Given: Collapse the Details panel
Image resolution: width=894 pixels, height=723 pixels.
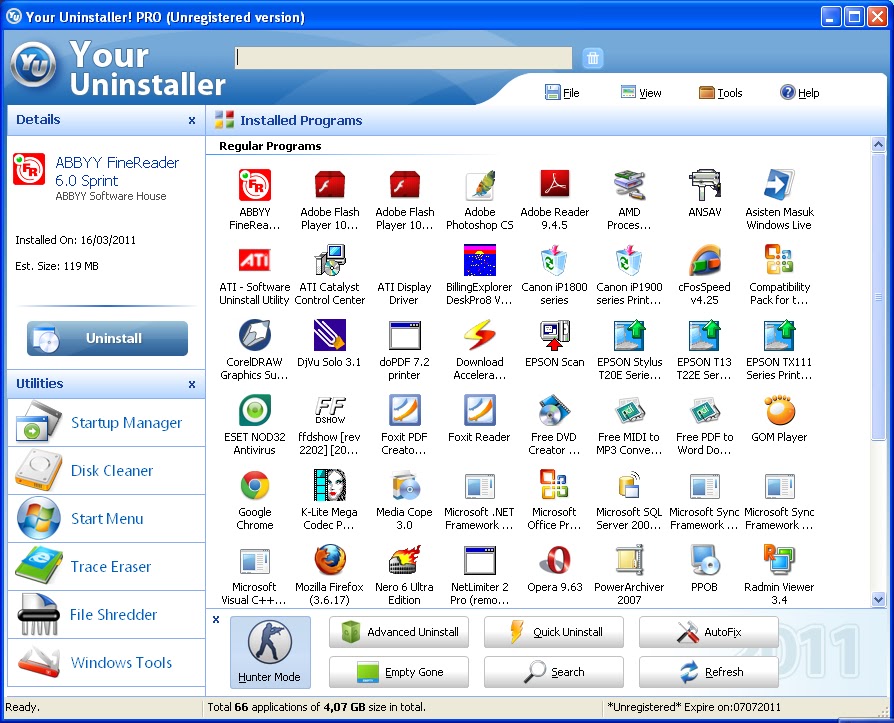Looking at the screenshot, I should coord(192,120).
